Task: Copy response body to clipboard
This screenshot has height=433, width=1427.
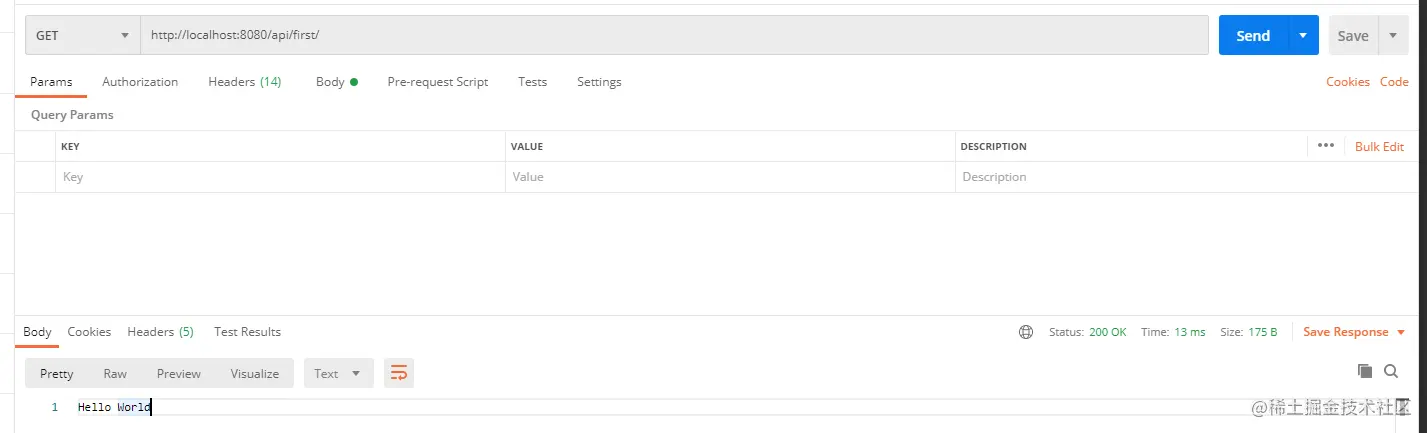Action: click(x=1365, y=371)
